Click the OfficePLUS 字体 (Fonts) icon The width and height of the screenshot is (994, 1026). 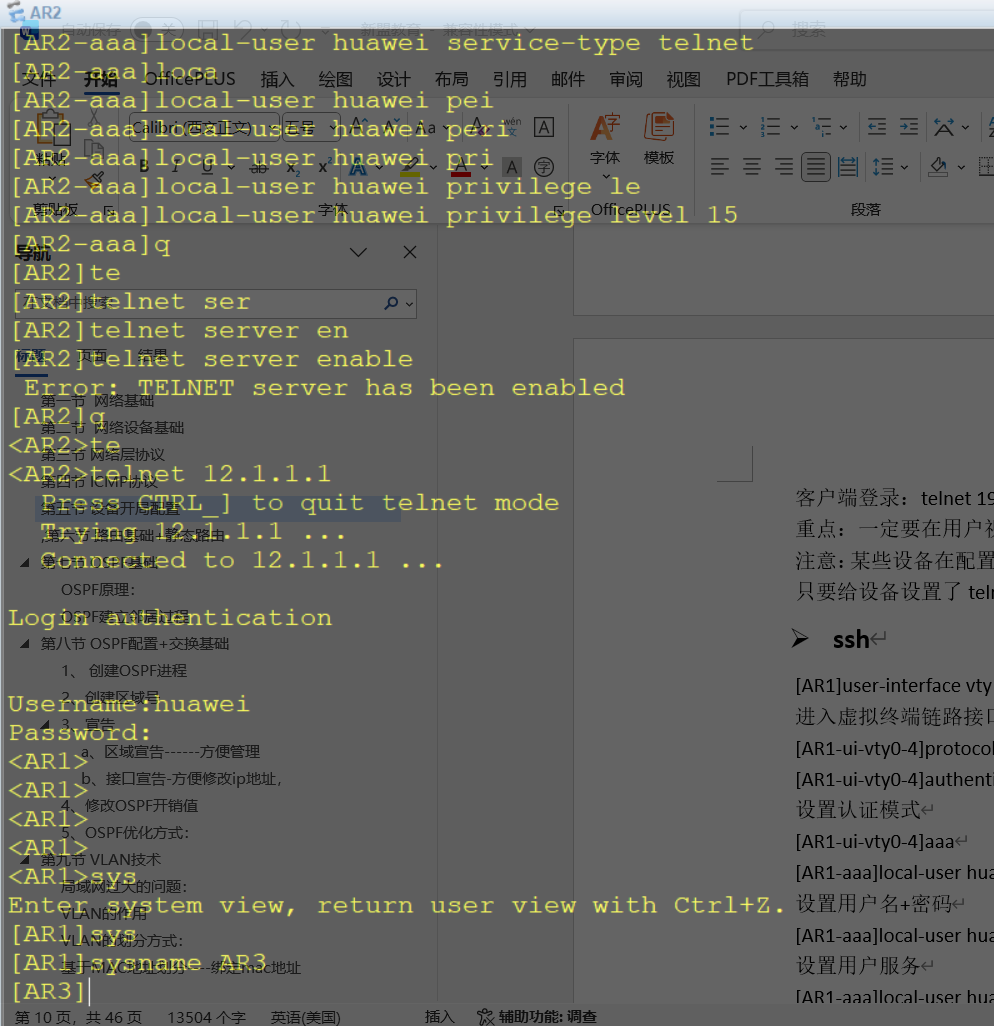click(605, 138)
